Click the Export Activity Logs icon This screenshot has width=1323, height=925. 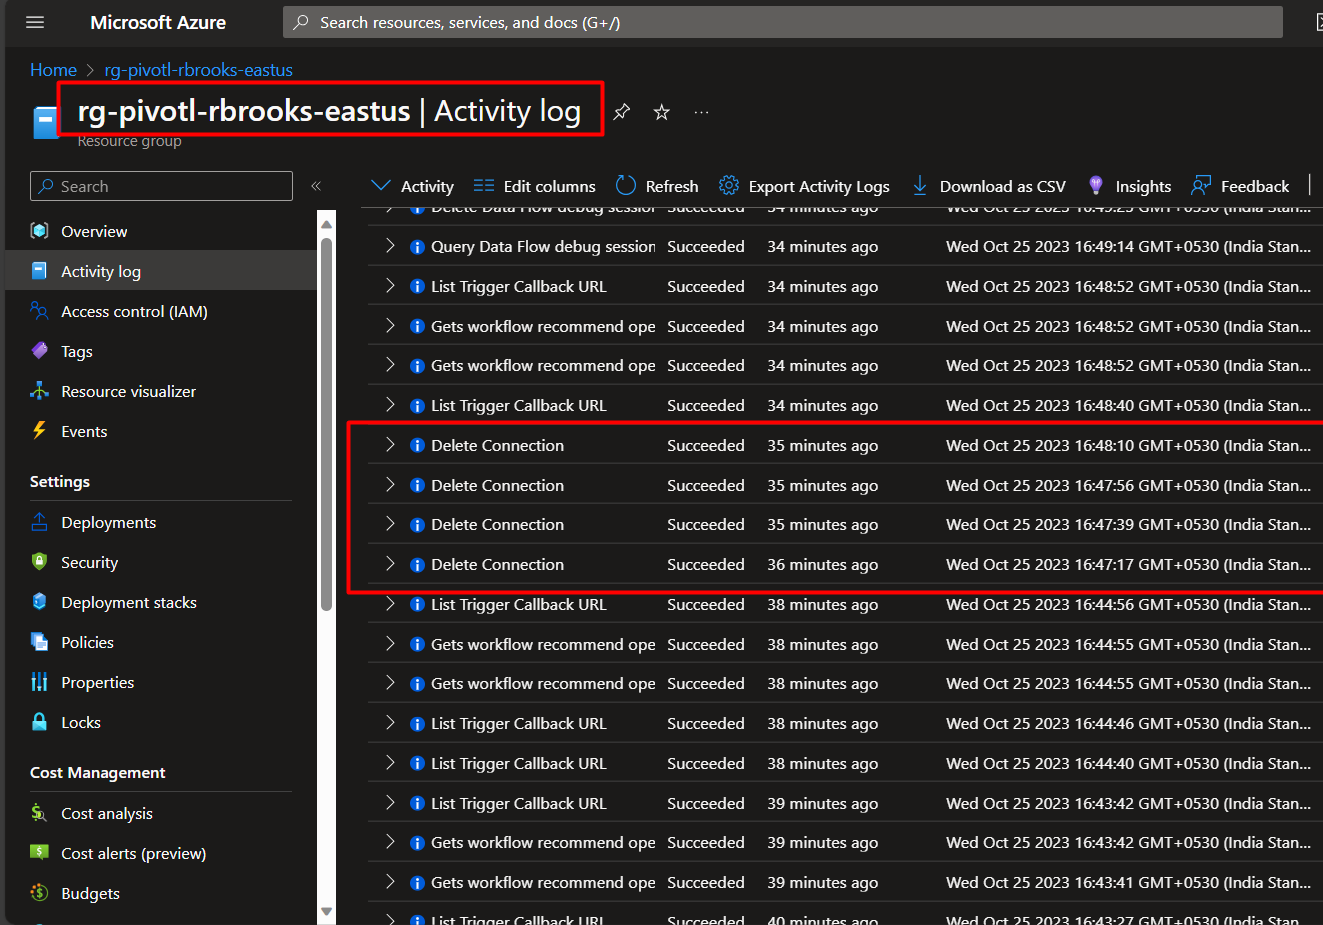[727, 185]
